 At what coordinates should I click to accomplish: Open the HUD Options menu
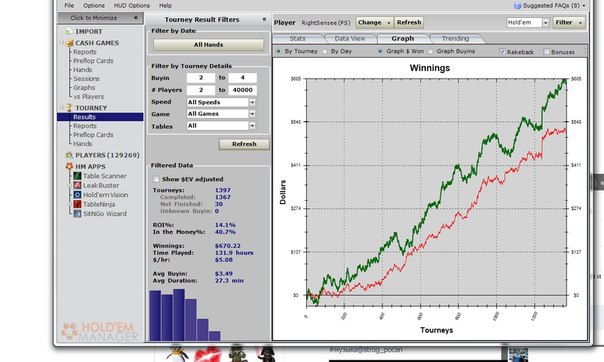(x=131, y=5)
